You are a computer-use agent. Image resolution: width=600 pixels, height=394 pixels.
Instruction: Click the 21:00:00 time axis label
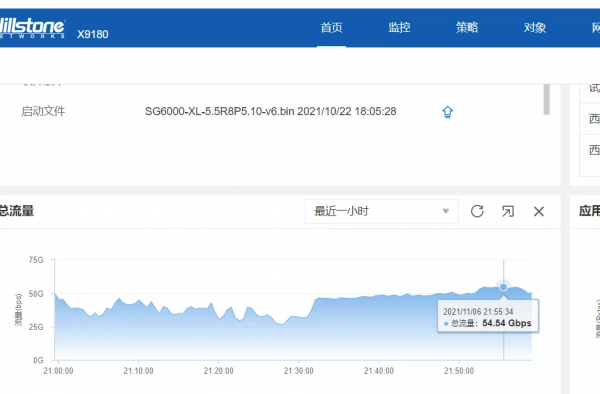click(x=58, y=371)
